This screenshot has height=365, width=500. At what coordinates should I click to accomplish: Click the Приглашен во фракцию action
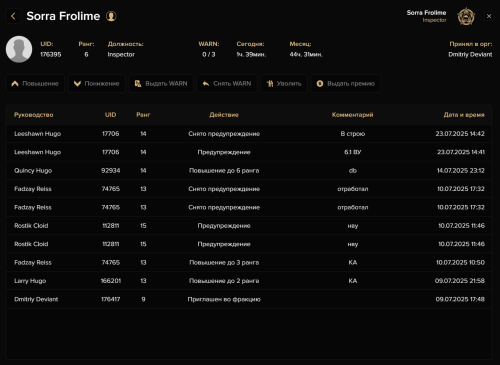click(224, 299)
